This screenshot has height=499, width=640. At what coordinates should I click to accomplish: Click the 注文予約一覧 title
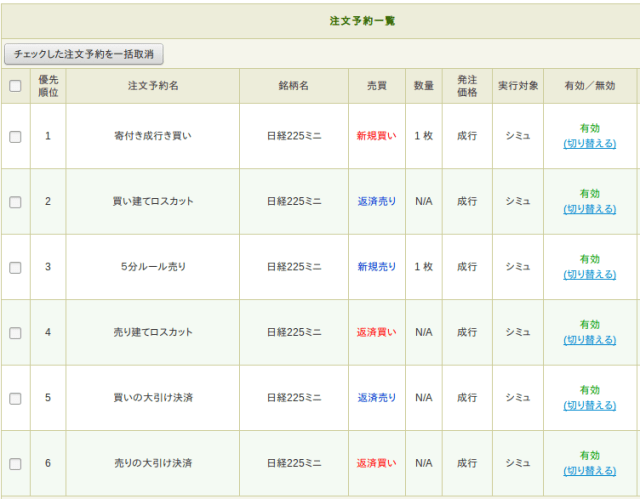point(362,21)
